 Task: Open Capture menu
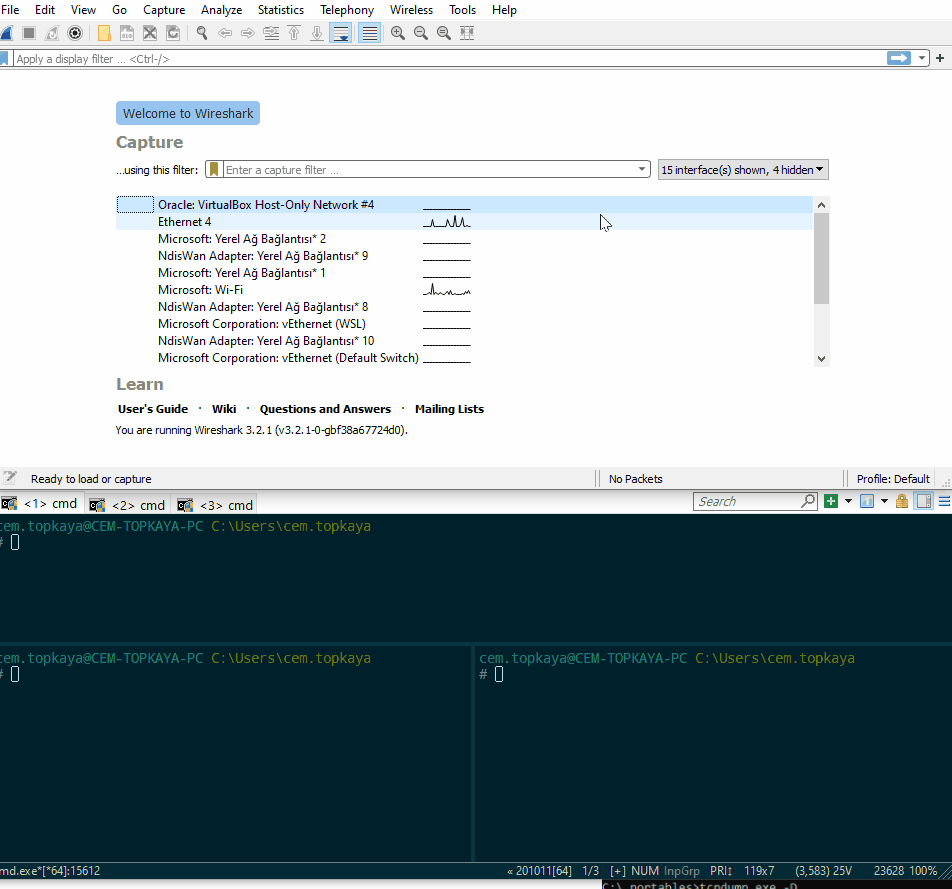164,10
